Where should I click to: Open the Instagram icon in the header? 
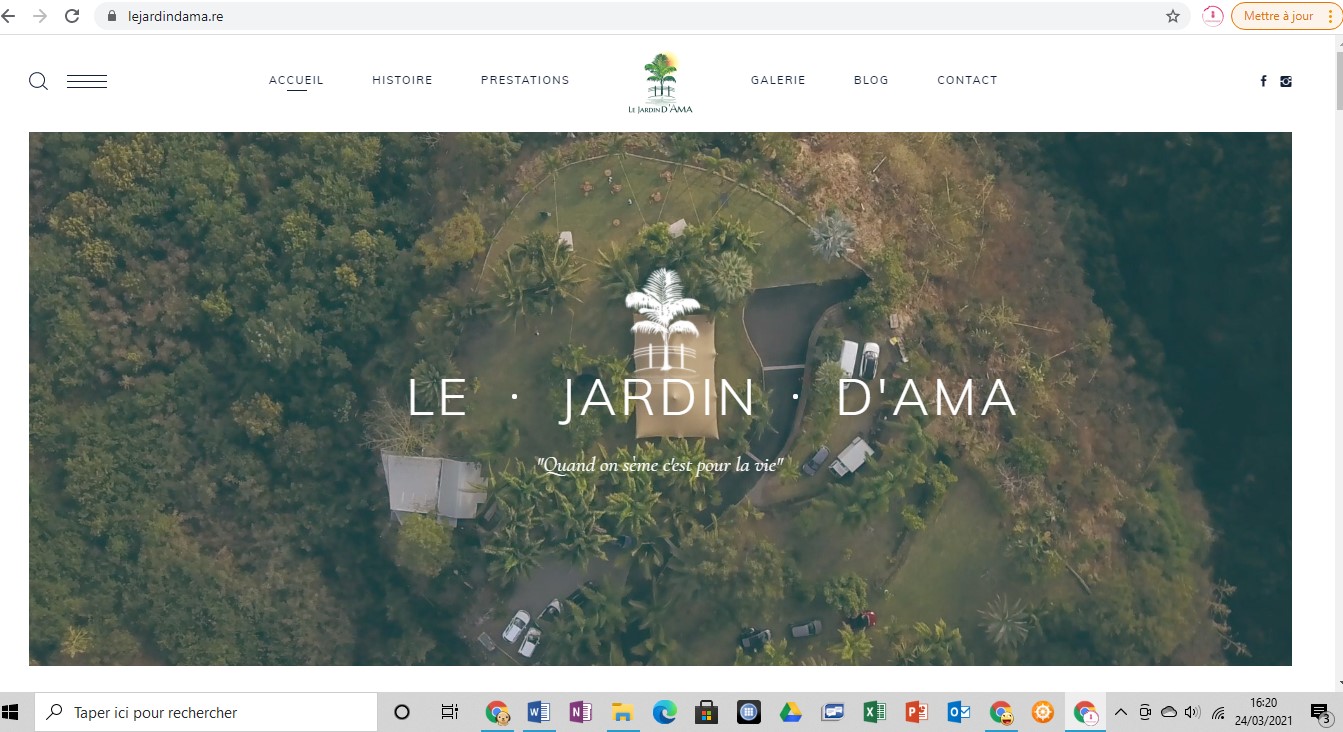tap(1286, 81)
